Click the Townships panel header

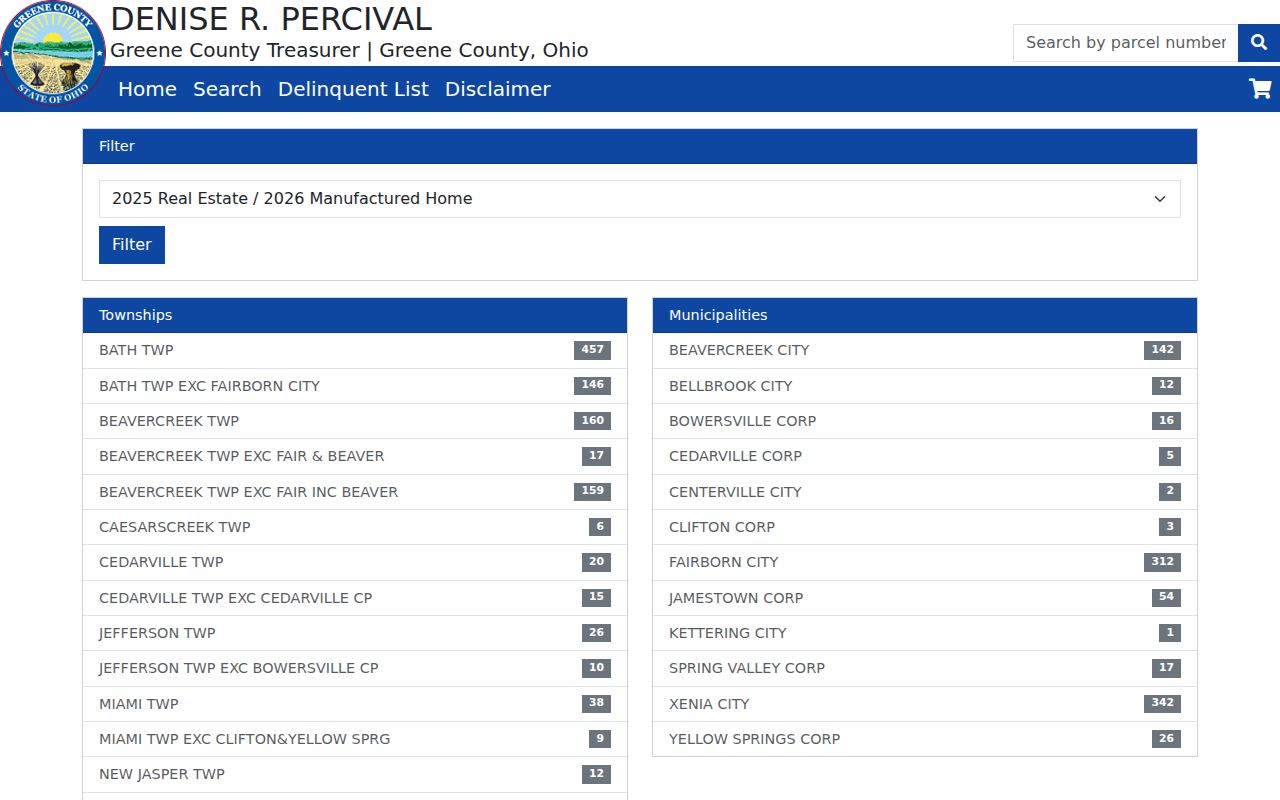click(x=355, y=315)
